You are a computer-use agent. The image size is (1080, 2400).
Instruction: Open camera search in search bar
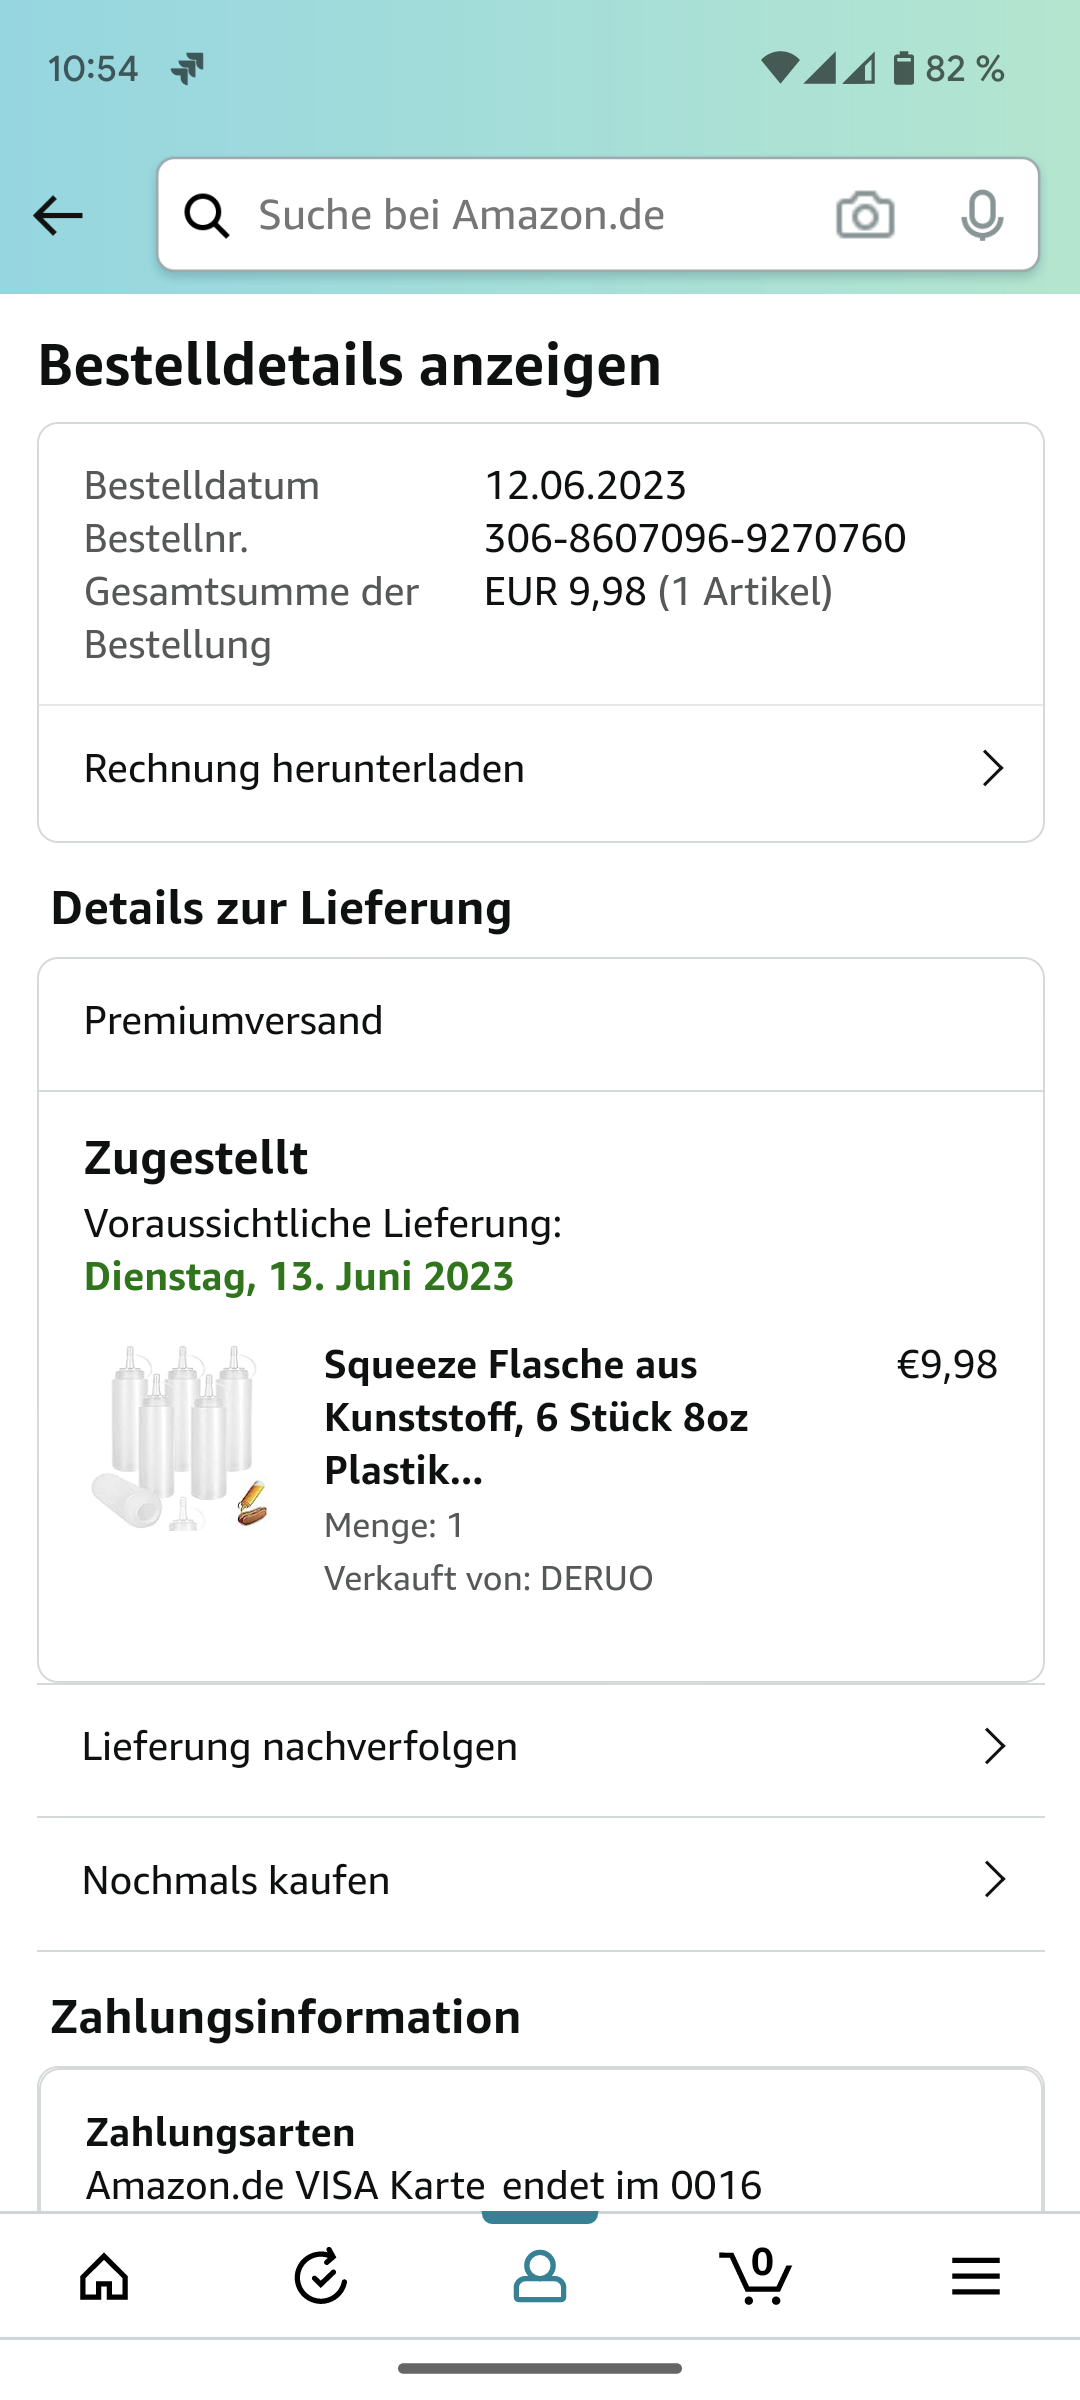pos(865,215)
